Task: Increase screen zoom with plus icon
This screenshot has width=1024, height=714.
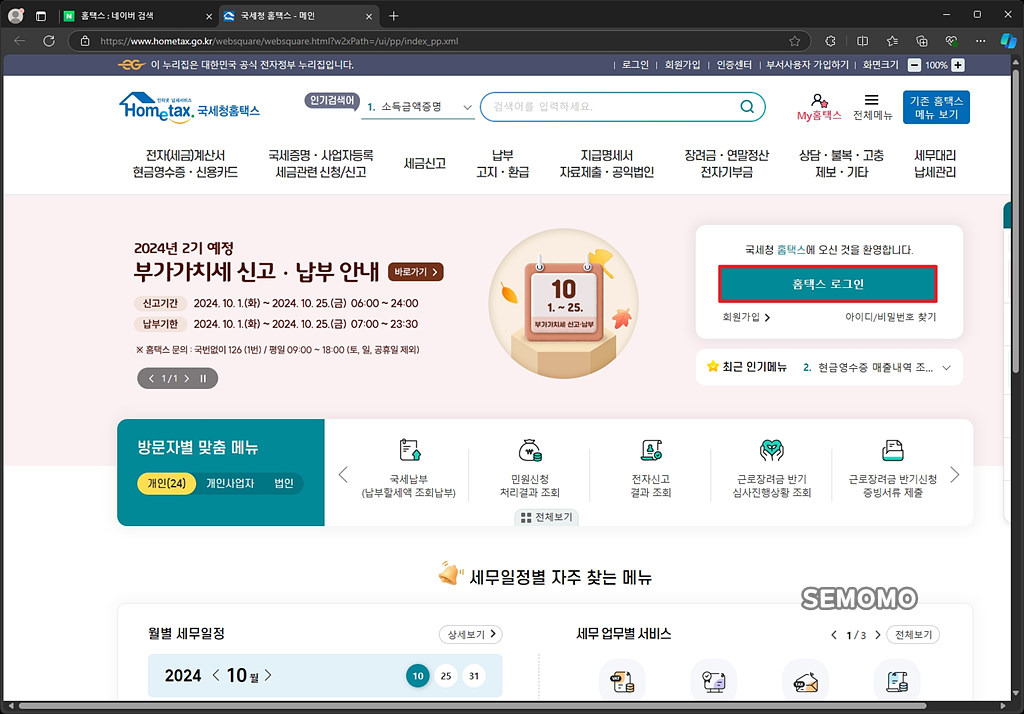Action: [957, 65]
